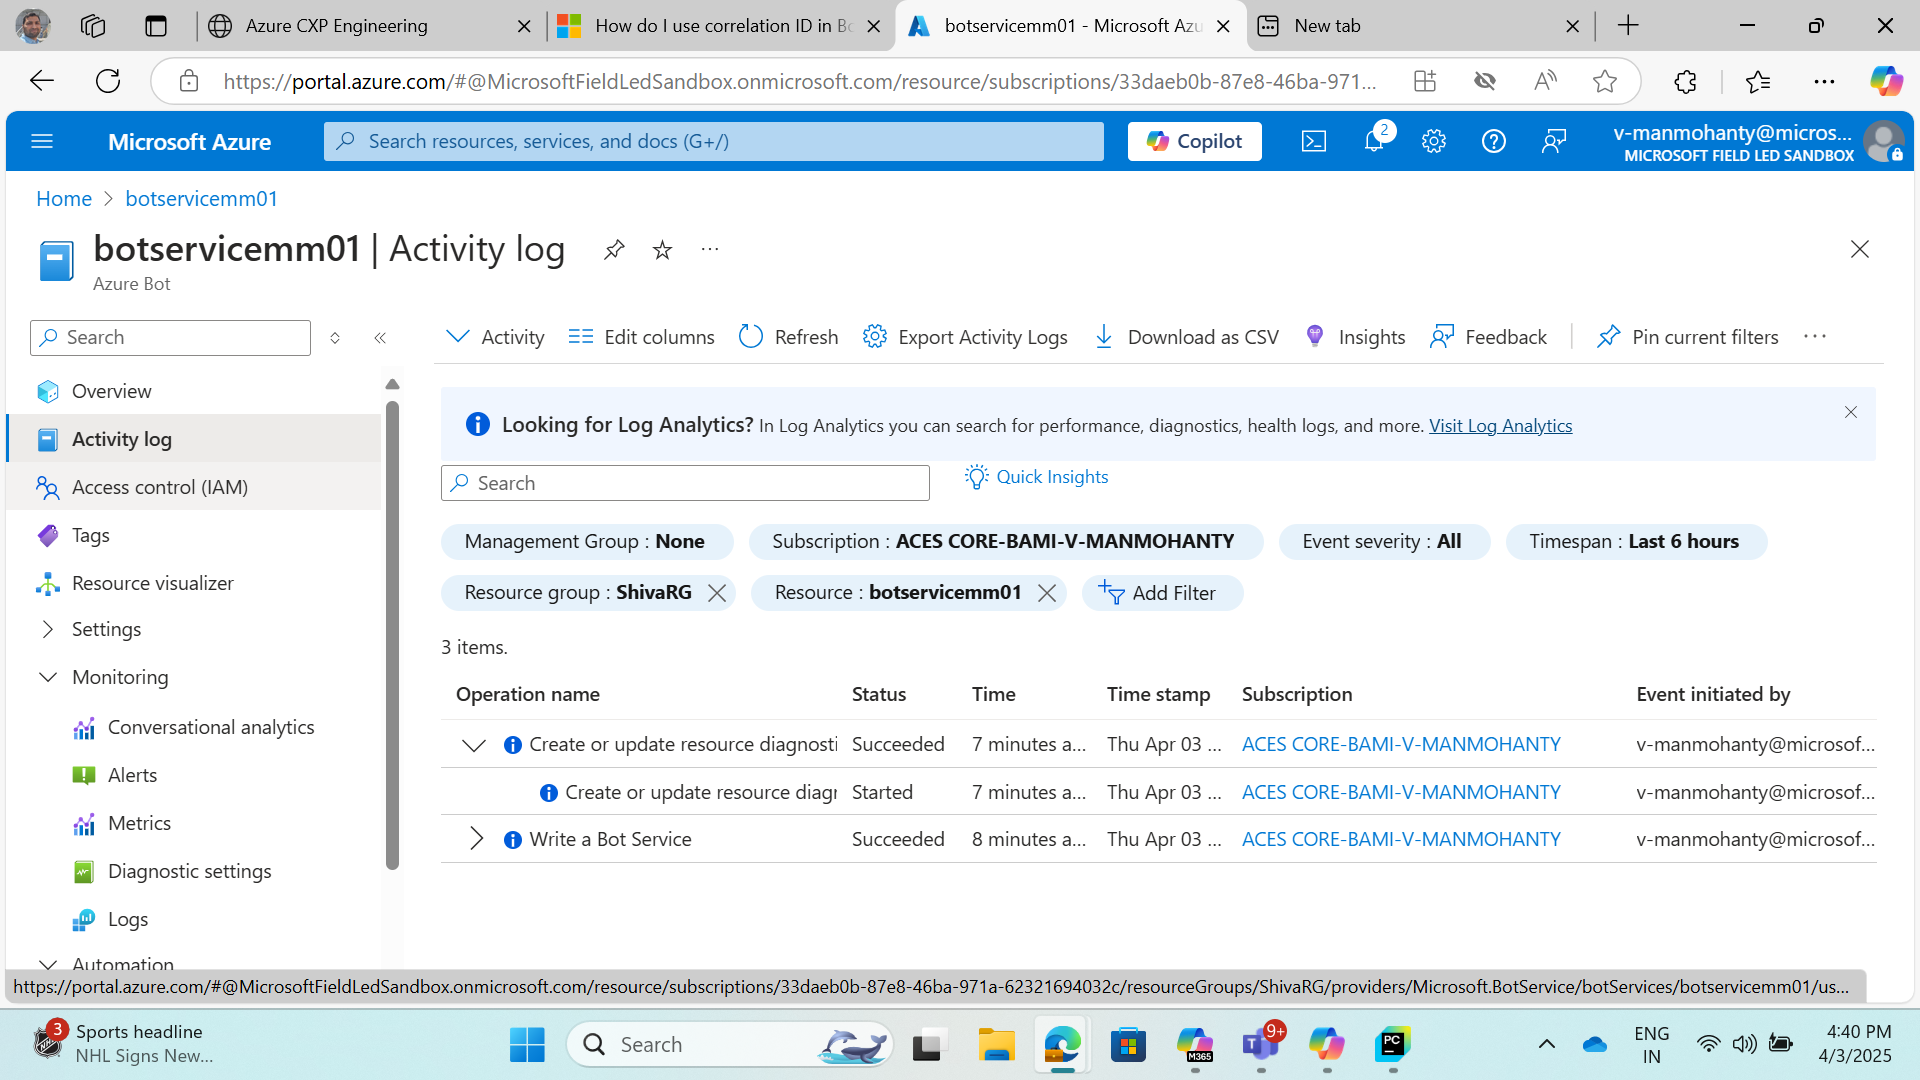Sort by the Operation name column header
The image size is (1920, 1080).
point(528,694)
